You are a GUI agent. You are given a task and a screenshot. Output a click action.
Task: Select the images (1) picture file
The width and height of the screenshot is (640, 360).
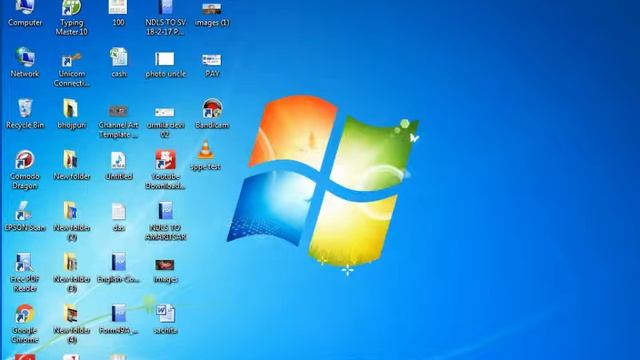pyautogui.click(x=212, y=13)
